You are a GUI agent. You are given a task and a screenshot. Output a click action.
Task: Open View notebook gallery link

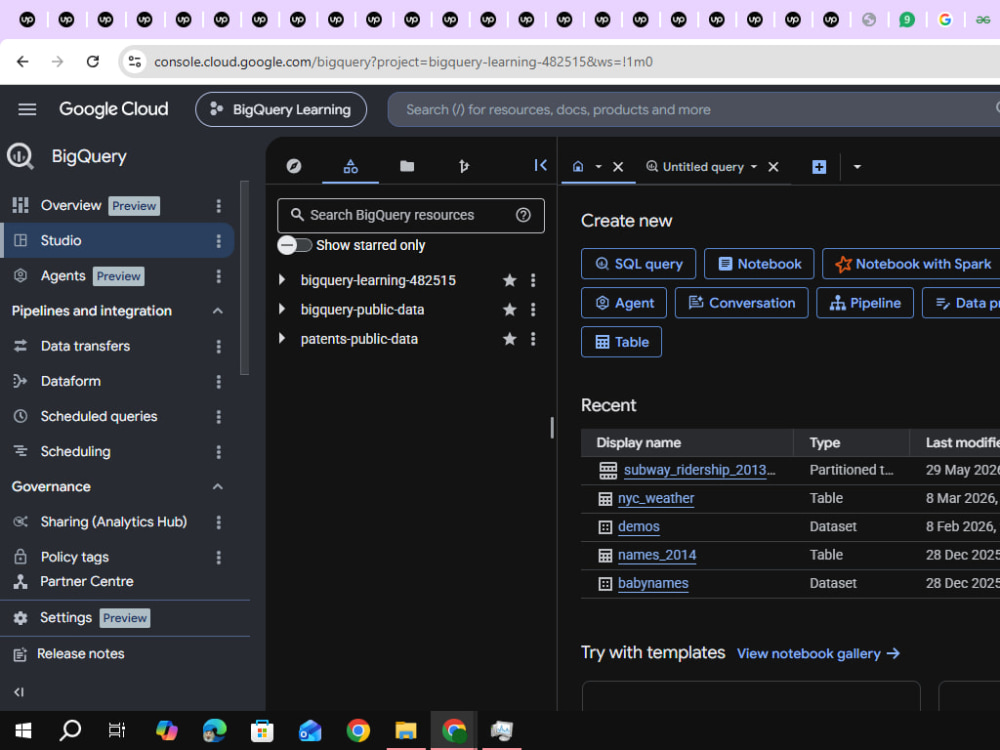click(818, 654)
